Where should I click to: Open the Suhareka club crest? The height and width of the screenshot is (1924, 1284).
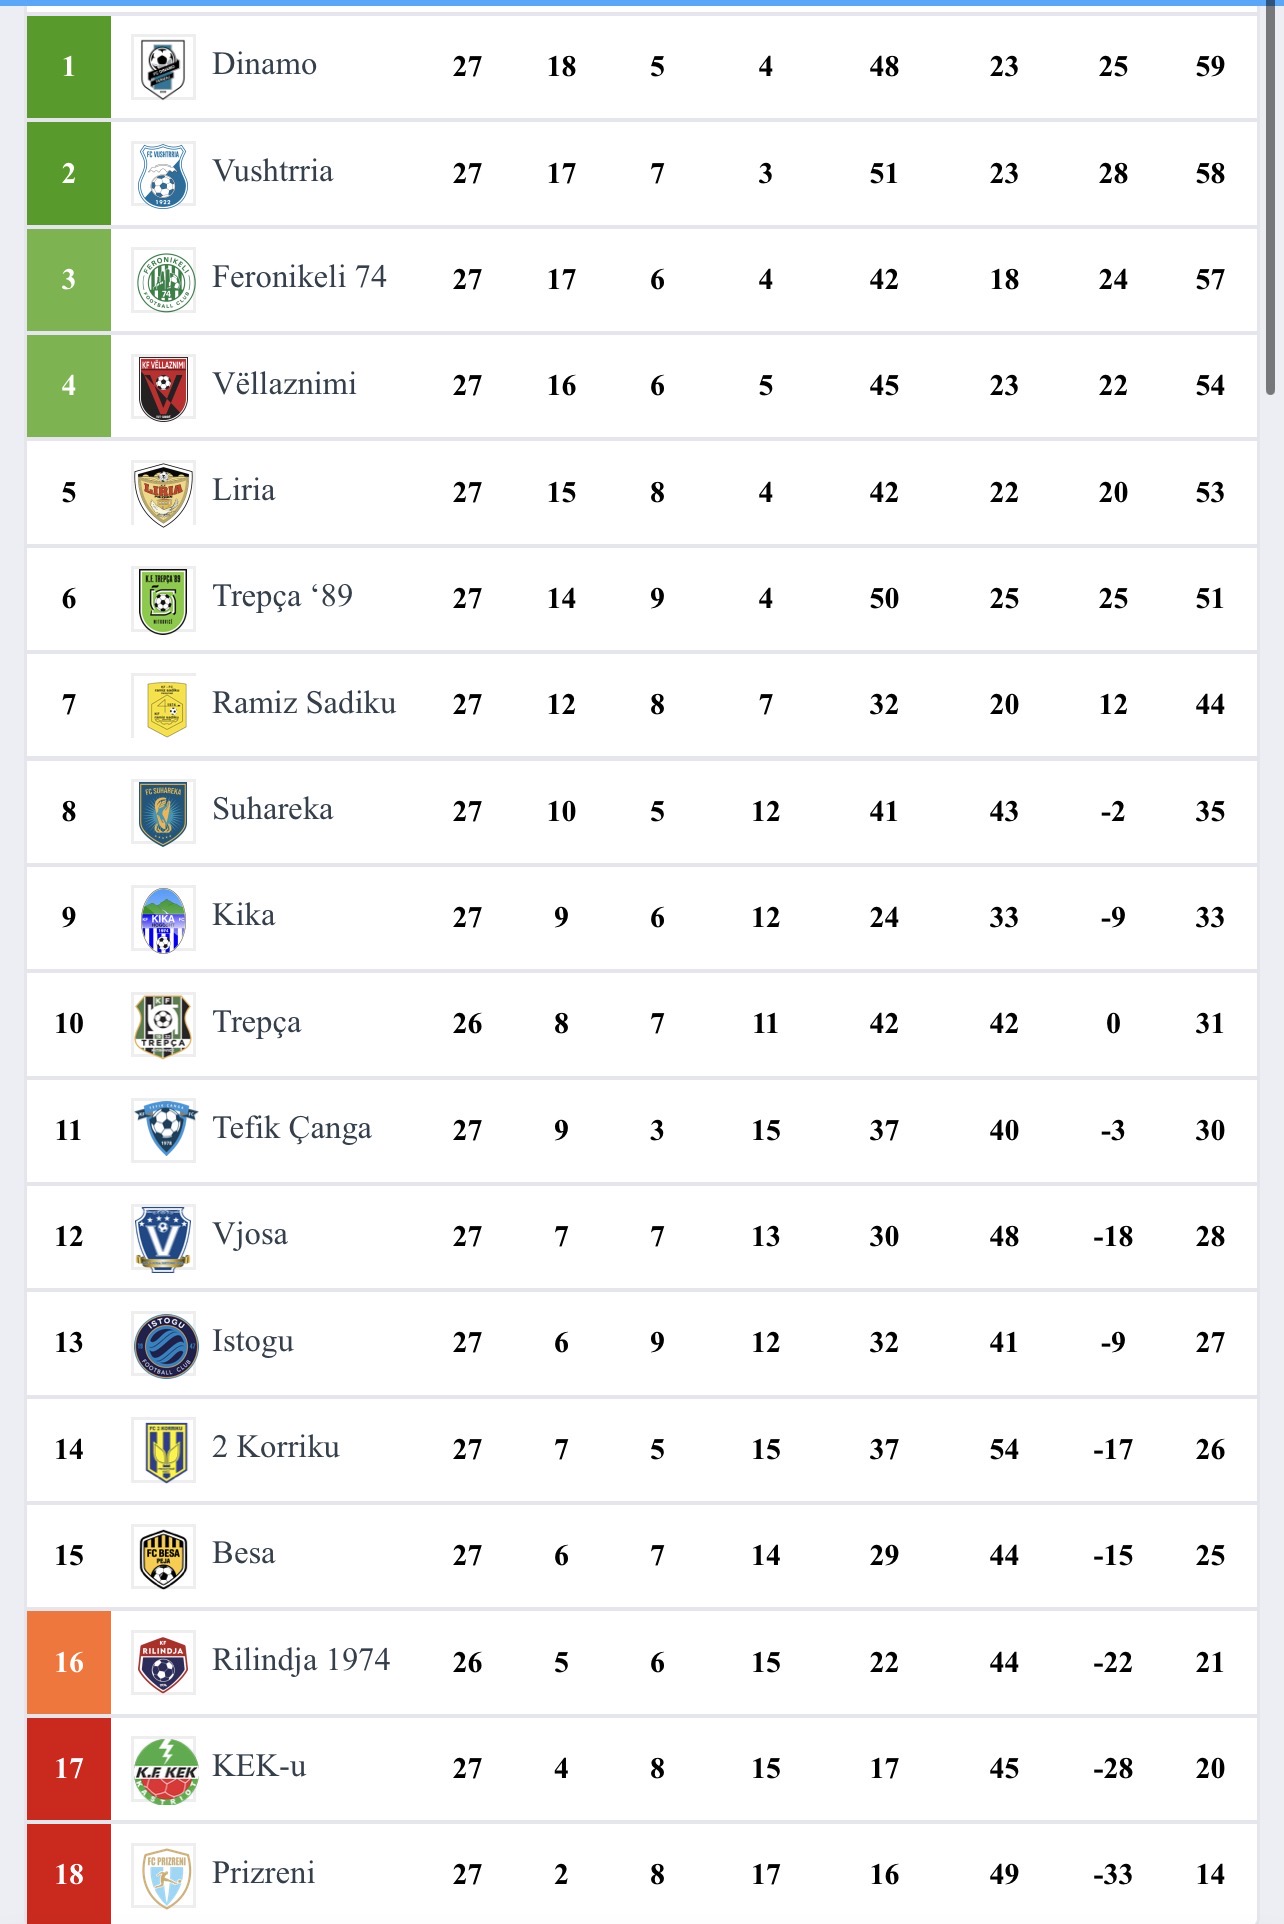(x=163, y=812)
